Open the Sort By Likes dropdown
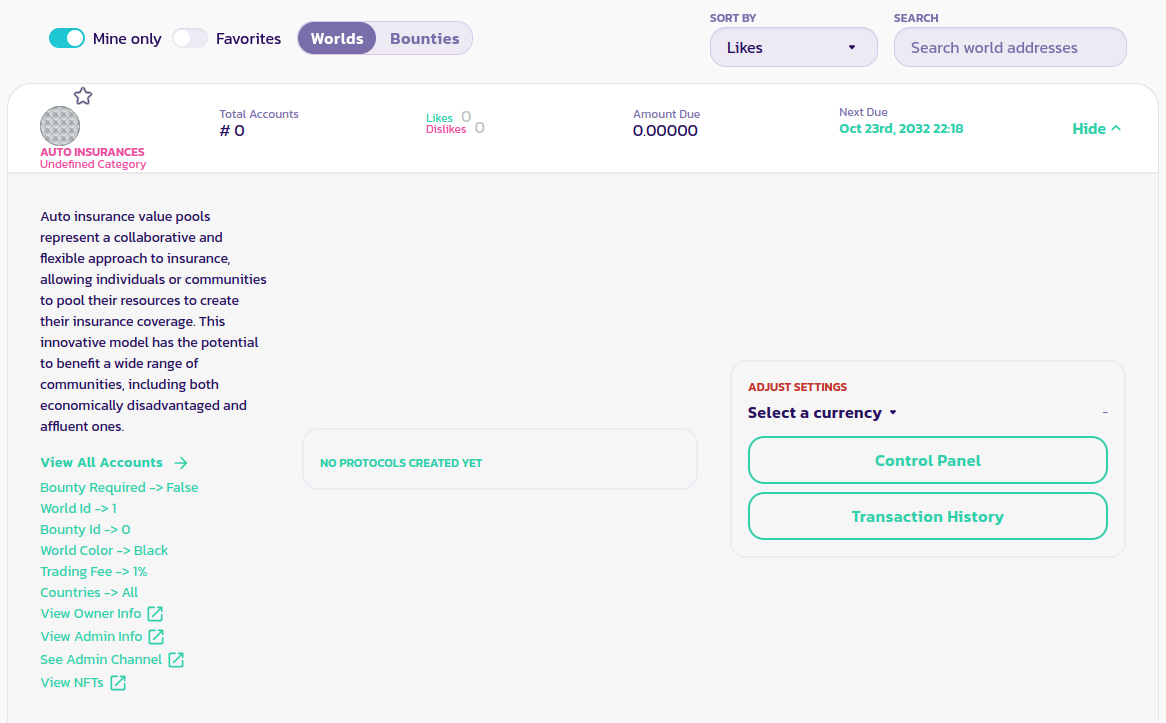The height and width of the screenshot is (723, 1166). 793,47
